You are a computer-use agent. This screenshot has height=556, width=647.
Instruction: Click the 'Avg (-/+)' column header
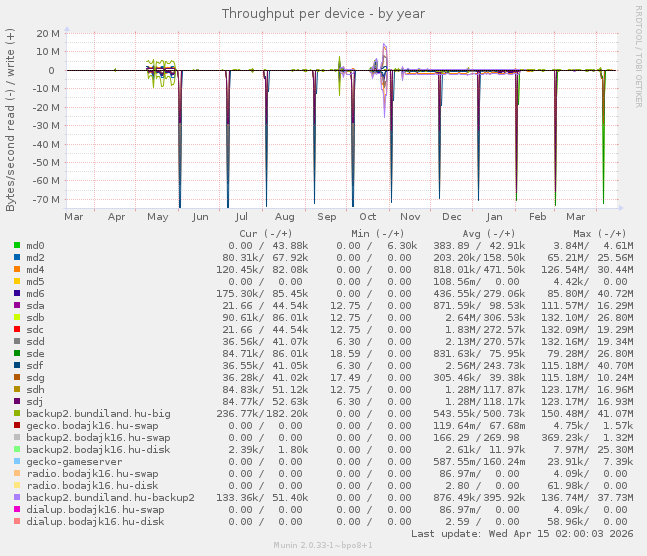[489, 234]
